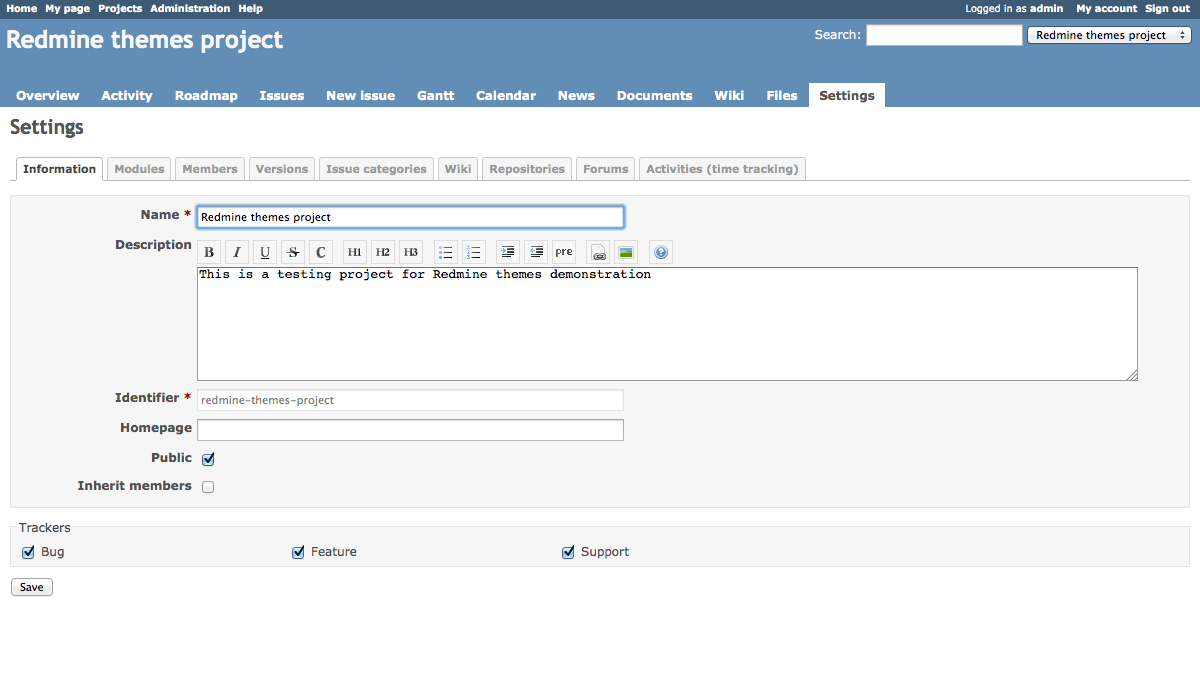Switch to the Modules settings tab

(x=139, y=169)
